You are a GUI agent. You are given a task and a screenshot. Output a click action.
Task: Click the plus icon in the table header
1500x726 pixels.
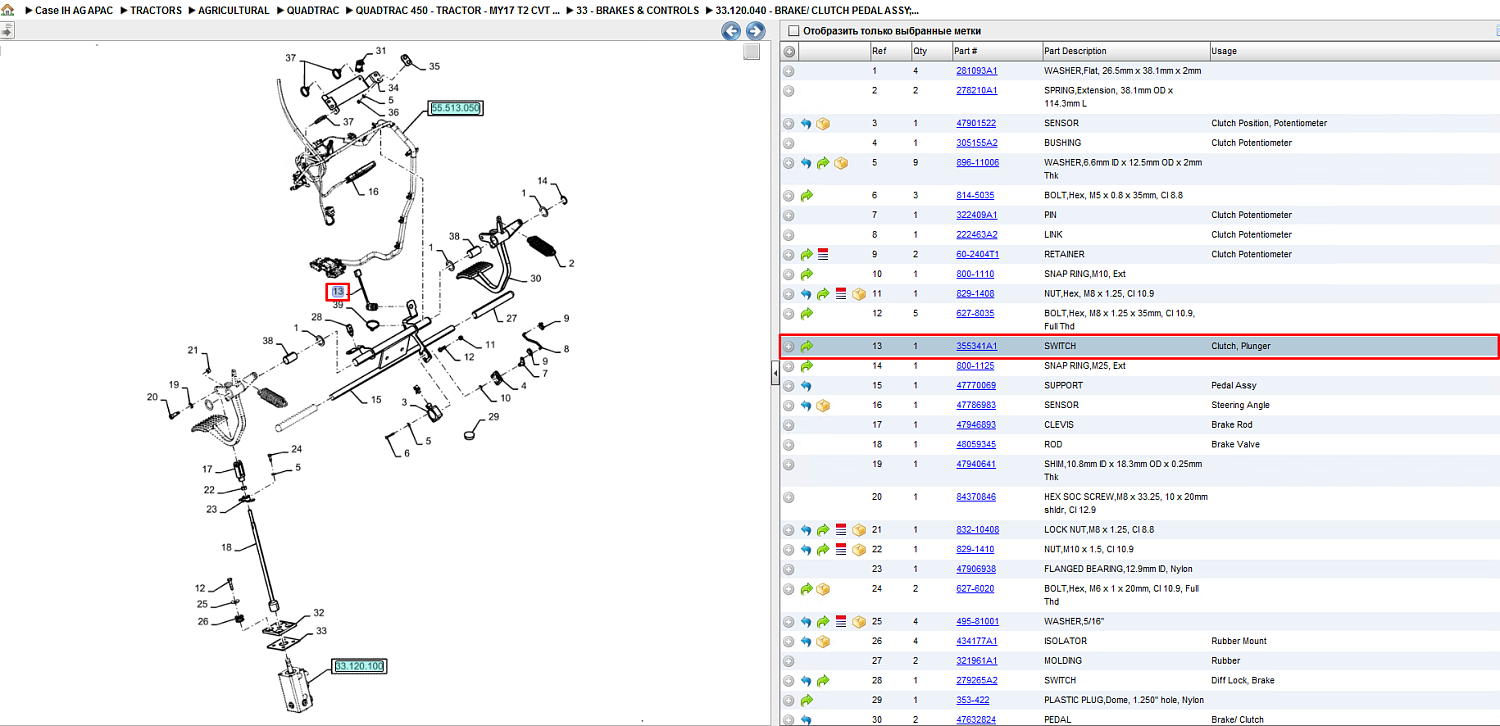pos(789,51)
